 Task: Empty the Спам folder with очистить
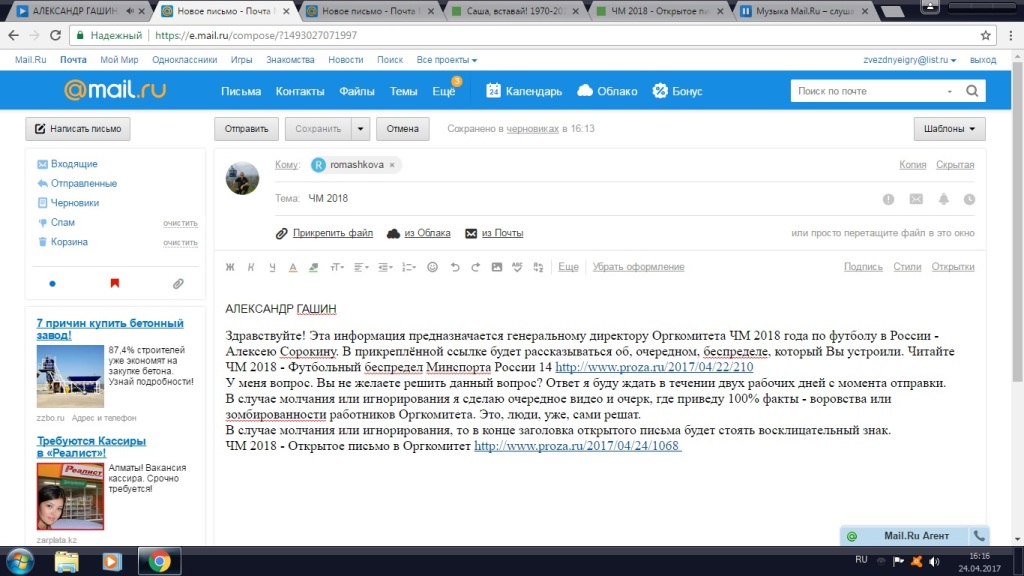[x=180, y=223]
